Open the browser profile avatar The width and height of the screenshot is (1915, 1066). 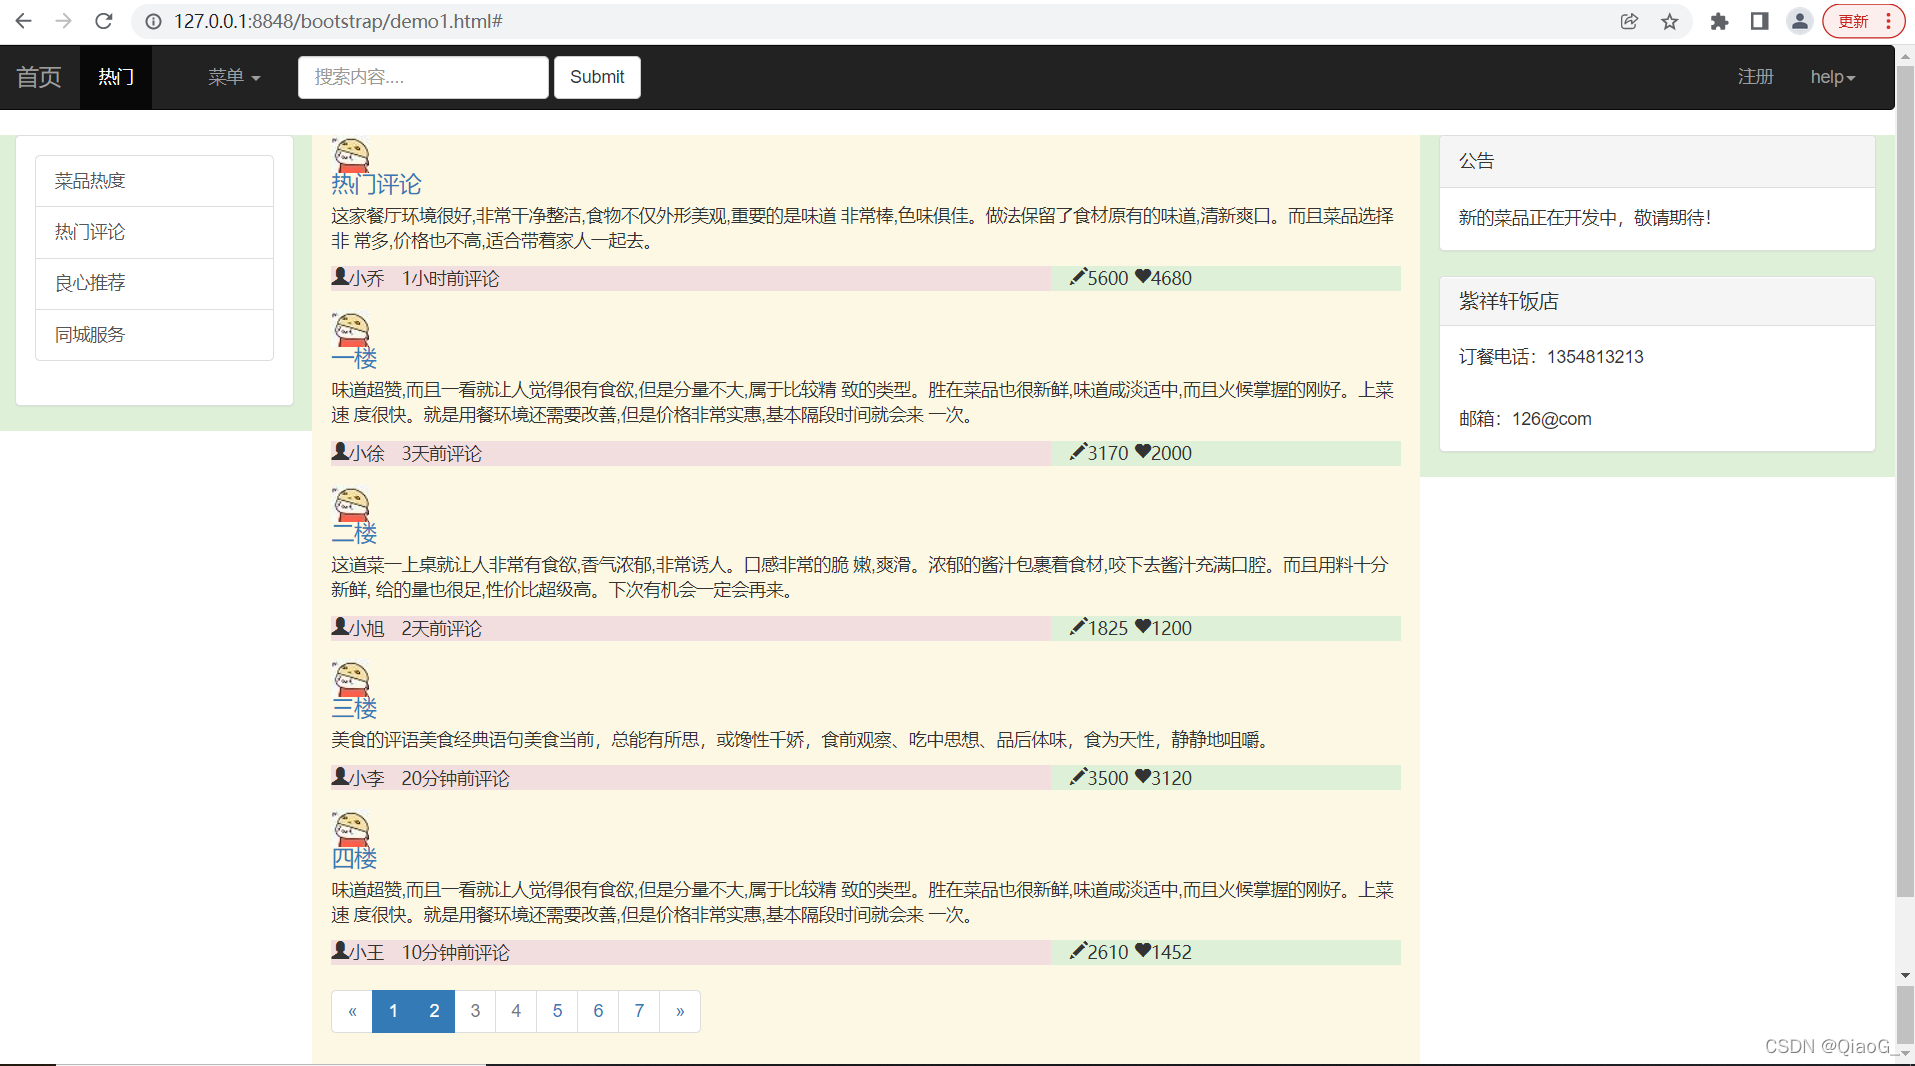1799,21
